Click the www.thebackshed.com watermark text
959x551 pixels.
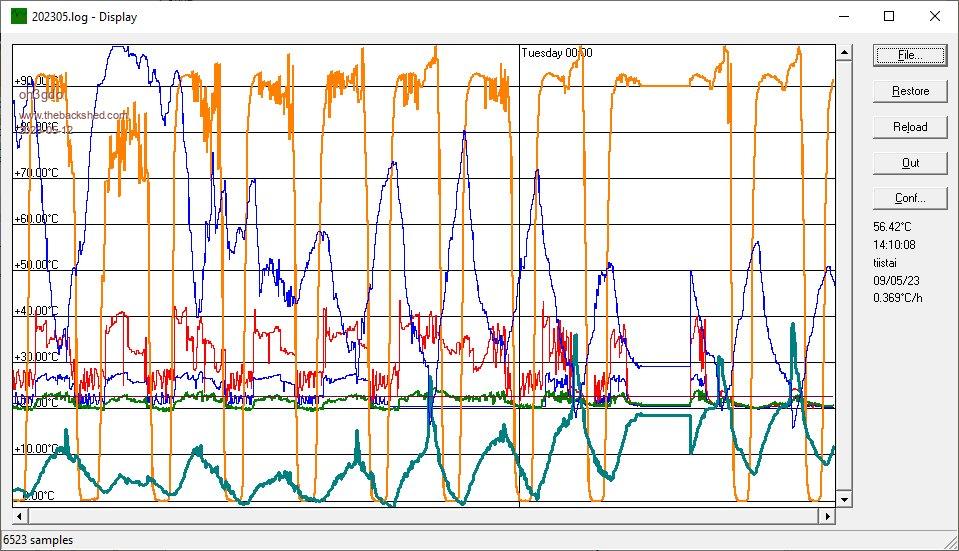coord(73,115)
